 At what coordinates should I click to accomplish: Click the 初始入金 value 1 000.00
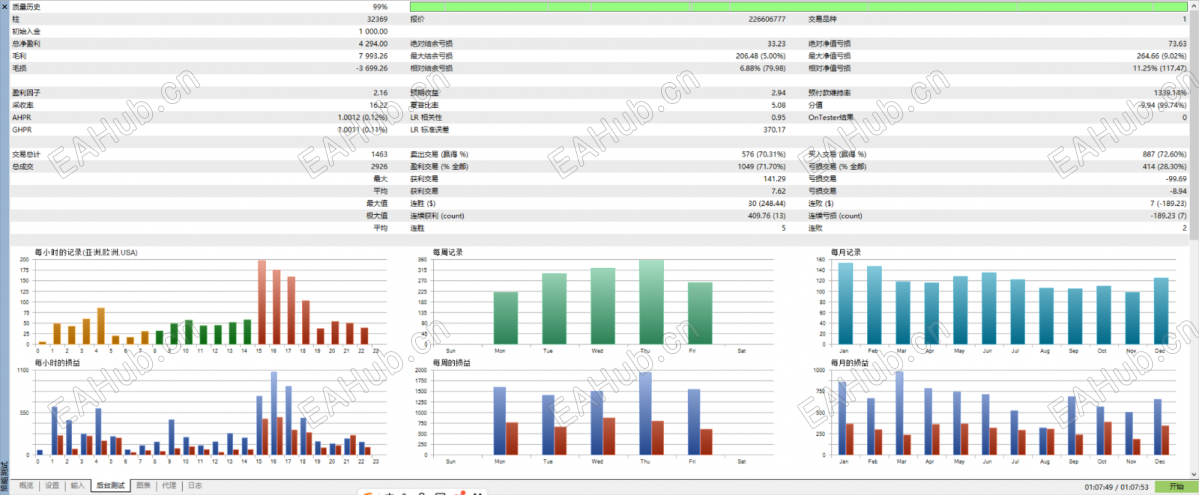coord(373,31)
